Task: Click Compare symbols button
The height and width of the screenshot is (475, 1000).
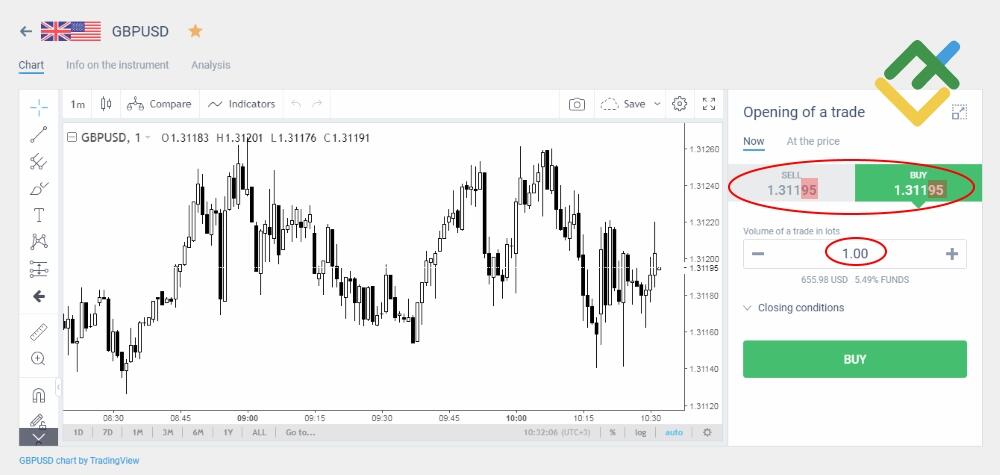Action: (x=159, y=104)
